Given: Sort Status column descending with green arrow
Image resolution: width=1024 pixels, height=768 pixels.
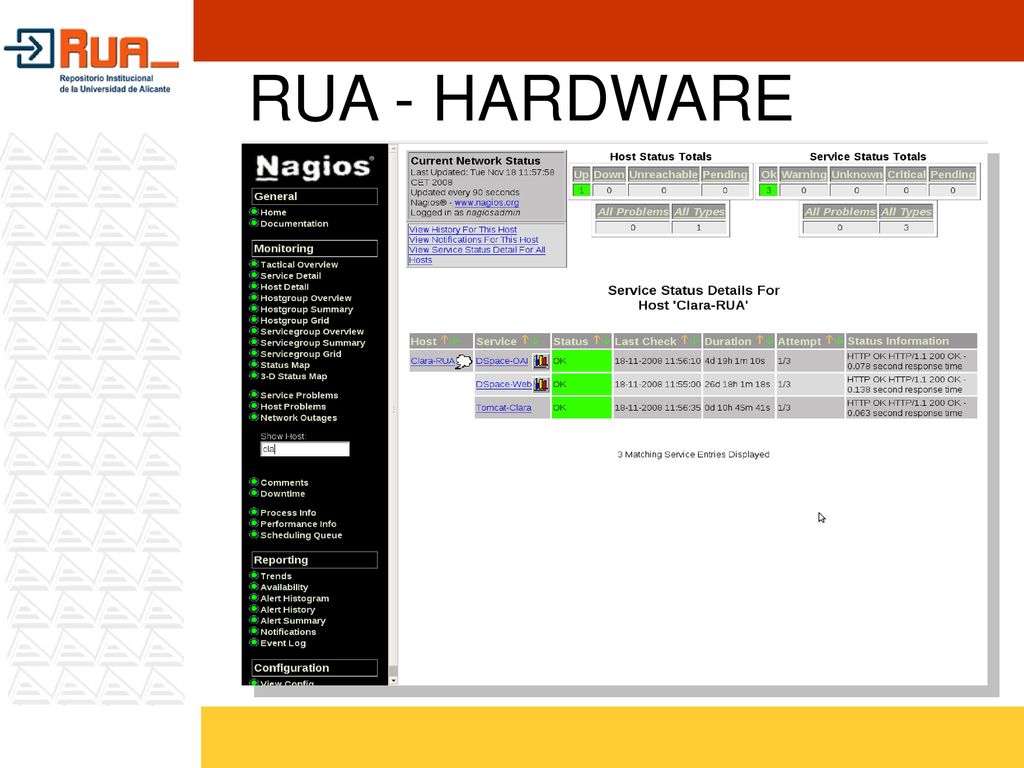Looking at the screenshot, I should (x=606, y=341).
